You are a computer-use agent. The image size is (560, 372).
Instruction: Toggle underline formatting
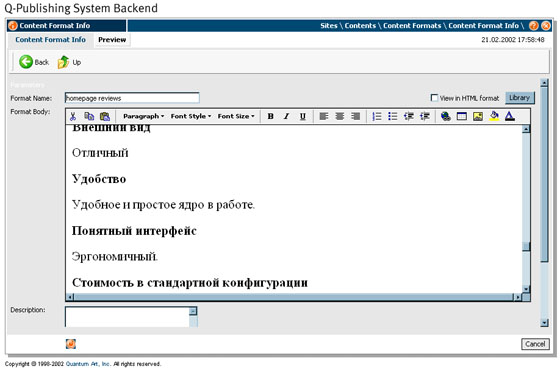point(302,116)
